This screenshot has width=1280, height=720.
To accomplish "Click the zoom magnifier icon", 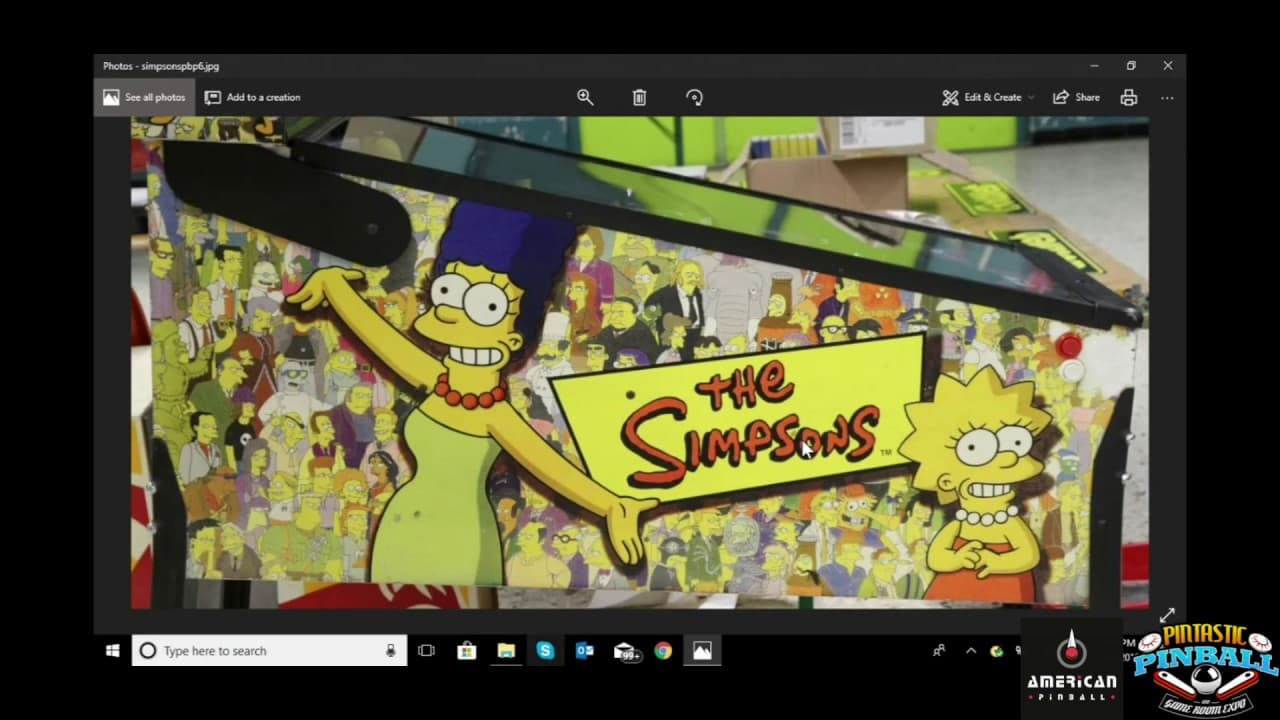I will coord(585,97).
